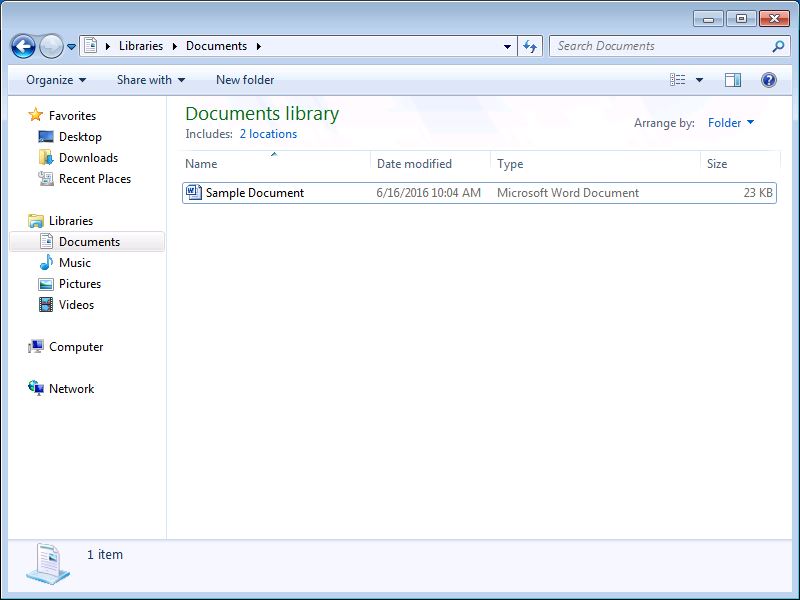The width and height of the screenshot is (800, 600).
Task: Click the library icon in the address bar
Action: [x=91, y=46]
